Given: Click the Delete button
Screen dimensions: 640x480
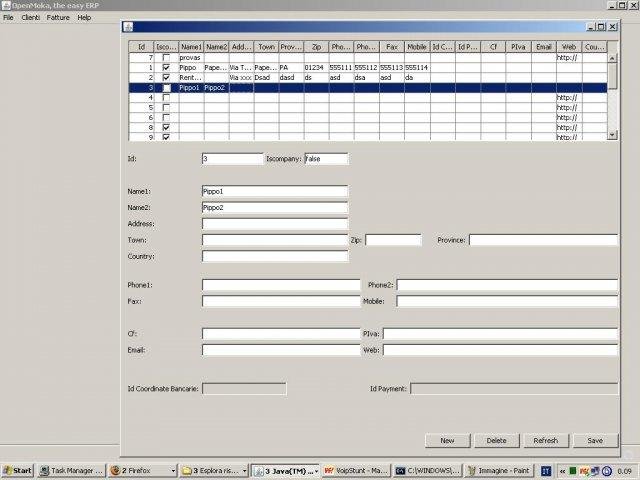Looking at the screenshot, I should pyautogui.click(x=496, y=441).
